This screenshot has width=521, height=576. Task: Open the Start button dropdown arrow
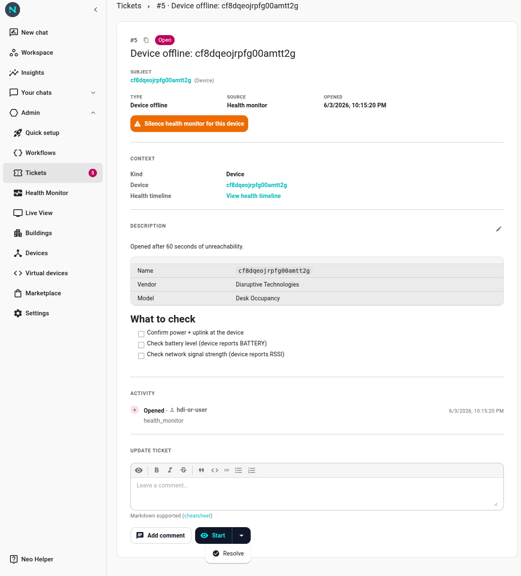(x=241, y=536)
